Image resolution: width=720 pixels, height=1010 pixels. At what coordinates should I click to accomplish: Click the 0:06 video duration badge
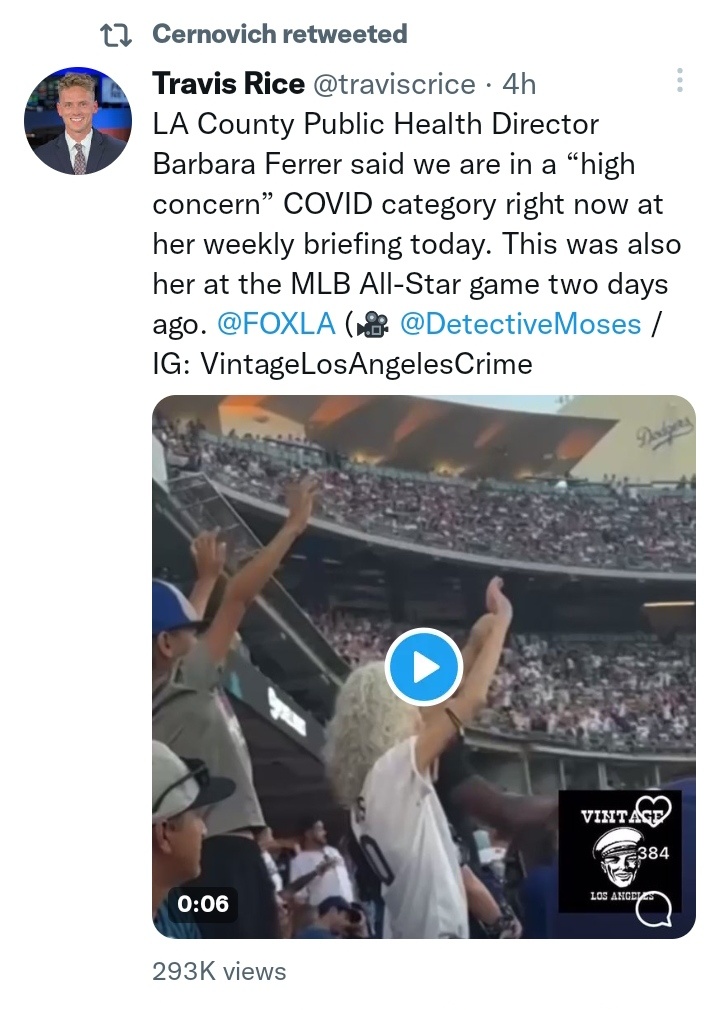pos(203,903)
